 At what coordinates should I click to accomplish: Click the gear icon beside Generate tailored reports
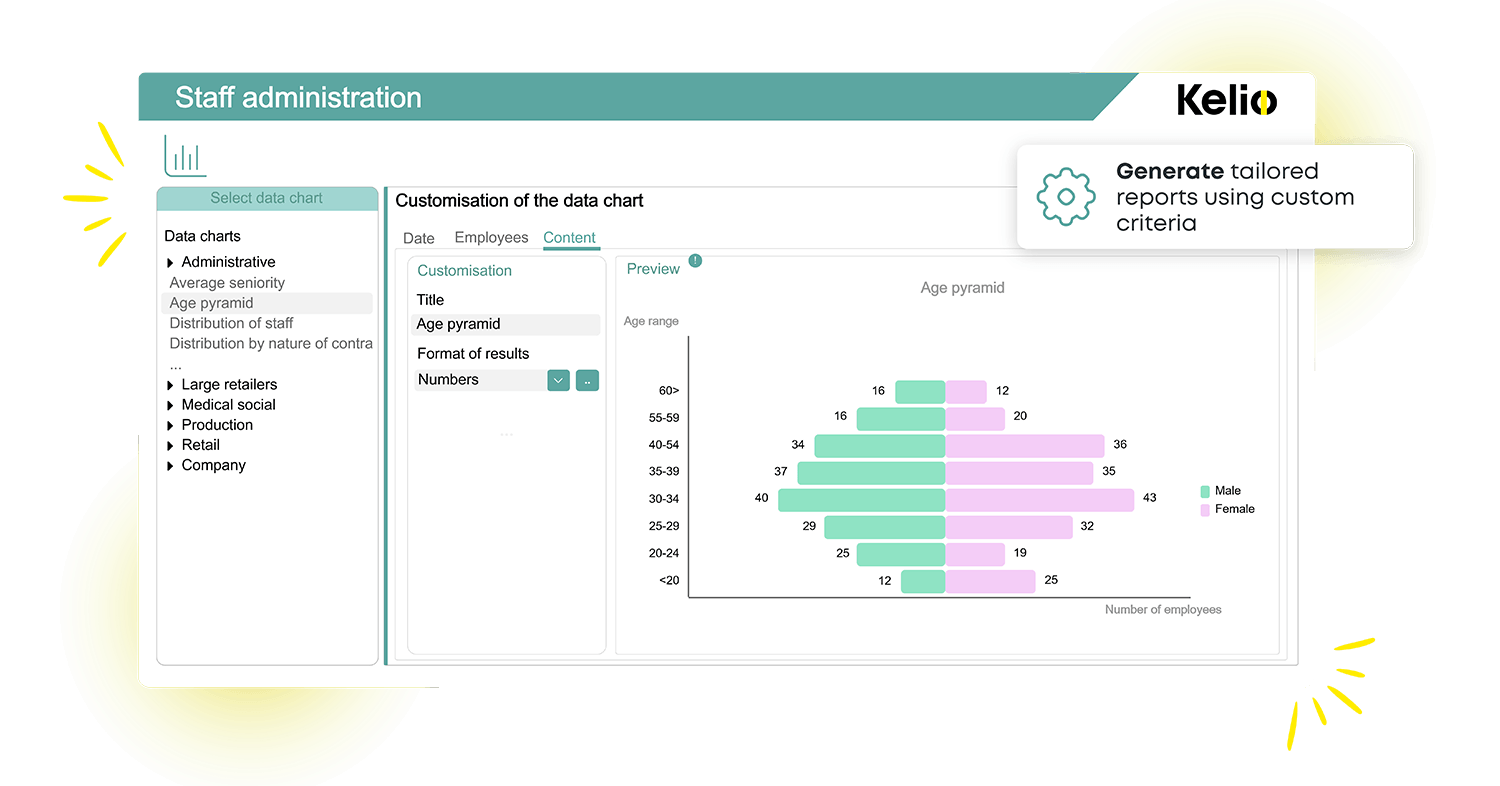(x=1066, y=196)
